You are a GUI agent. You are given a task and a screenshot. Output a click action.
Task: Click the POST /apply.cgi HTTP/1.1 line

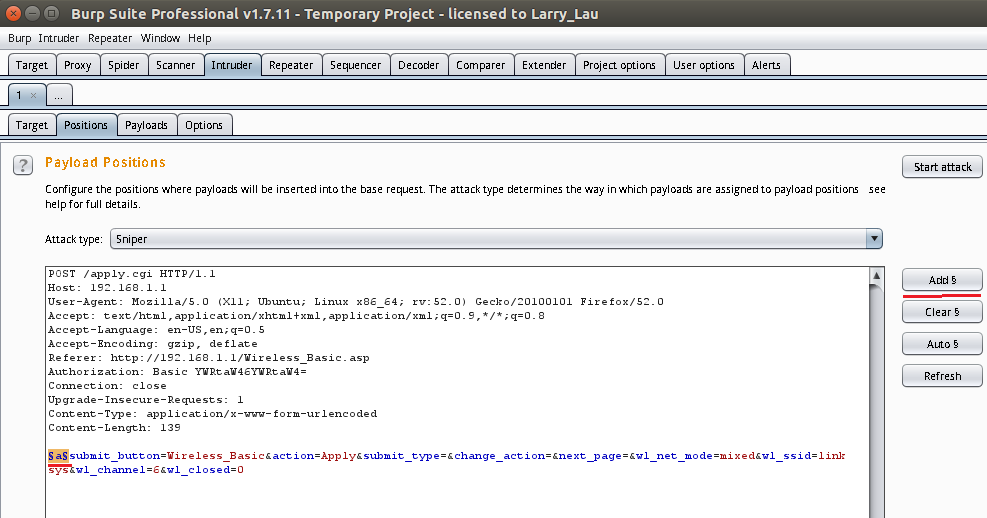click(132, 274)
